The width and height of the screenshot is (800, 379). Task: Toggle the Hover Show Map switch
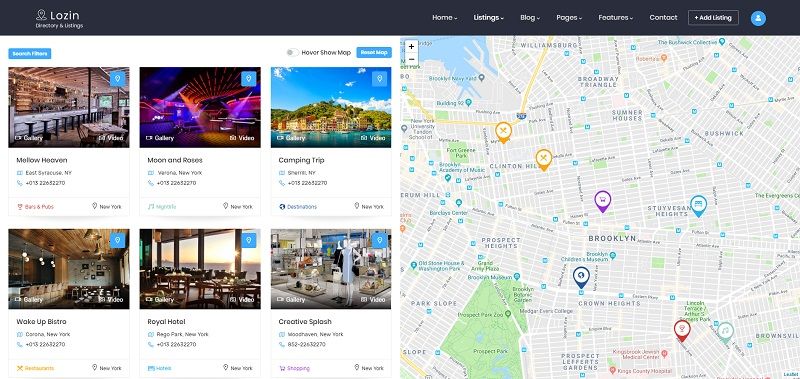293,53
